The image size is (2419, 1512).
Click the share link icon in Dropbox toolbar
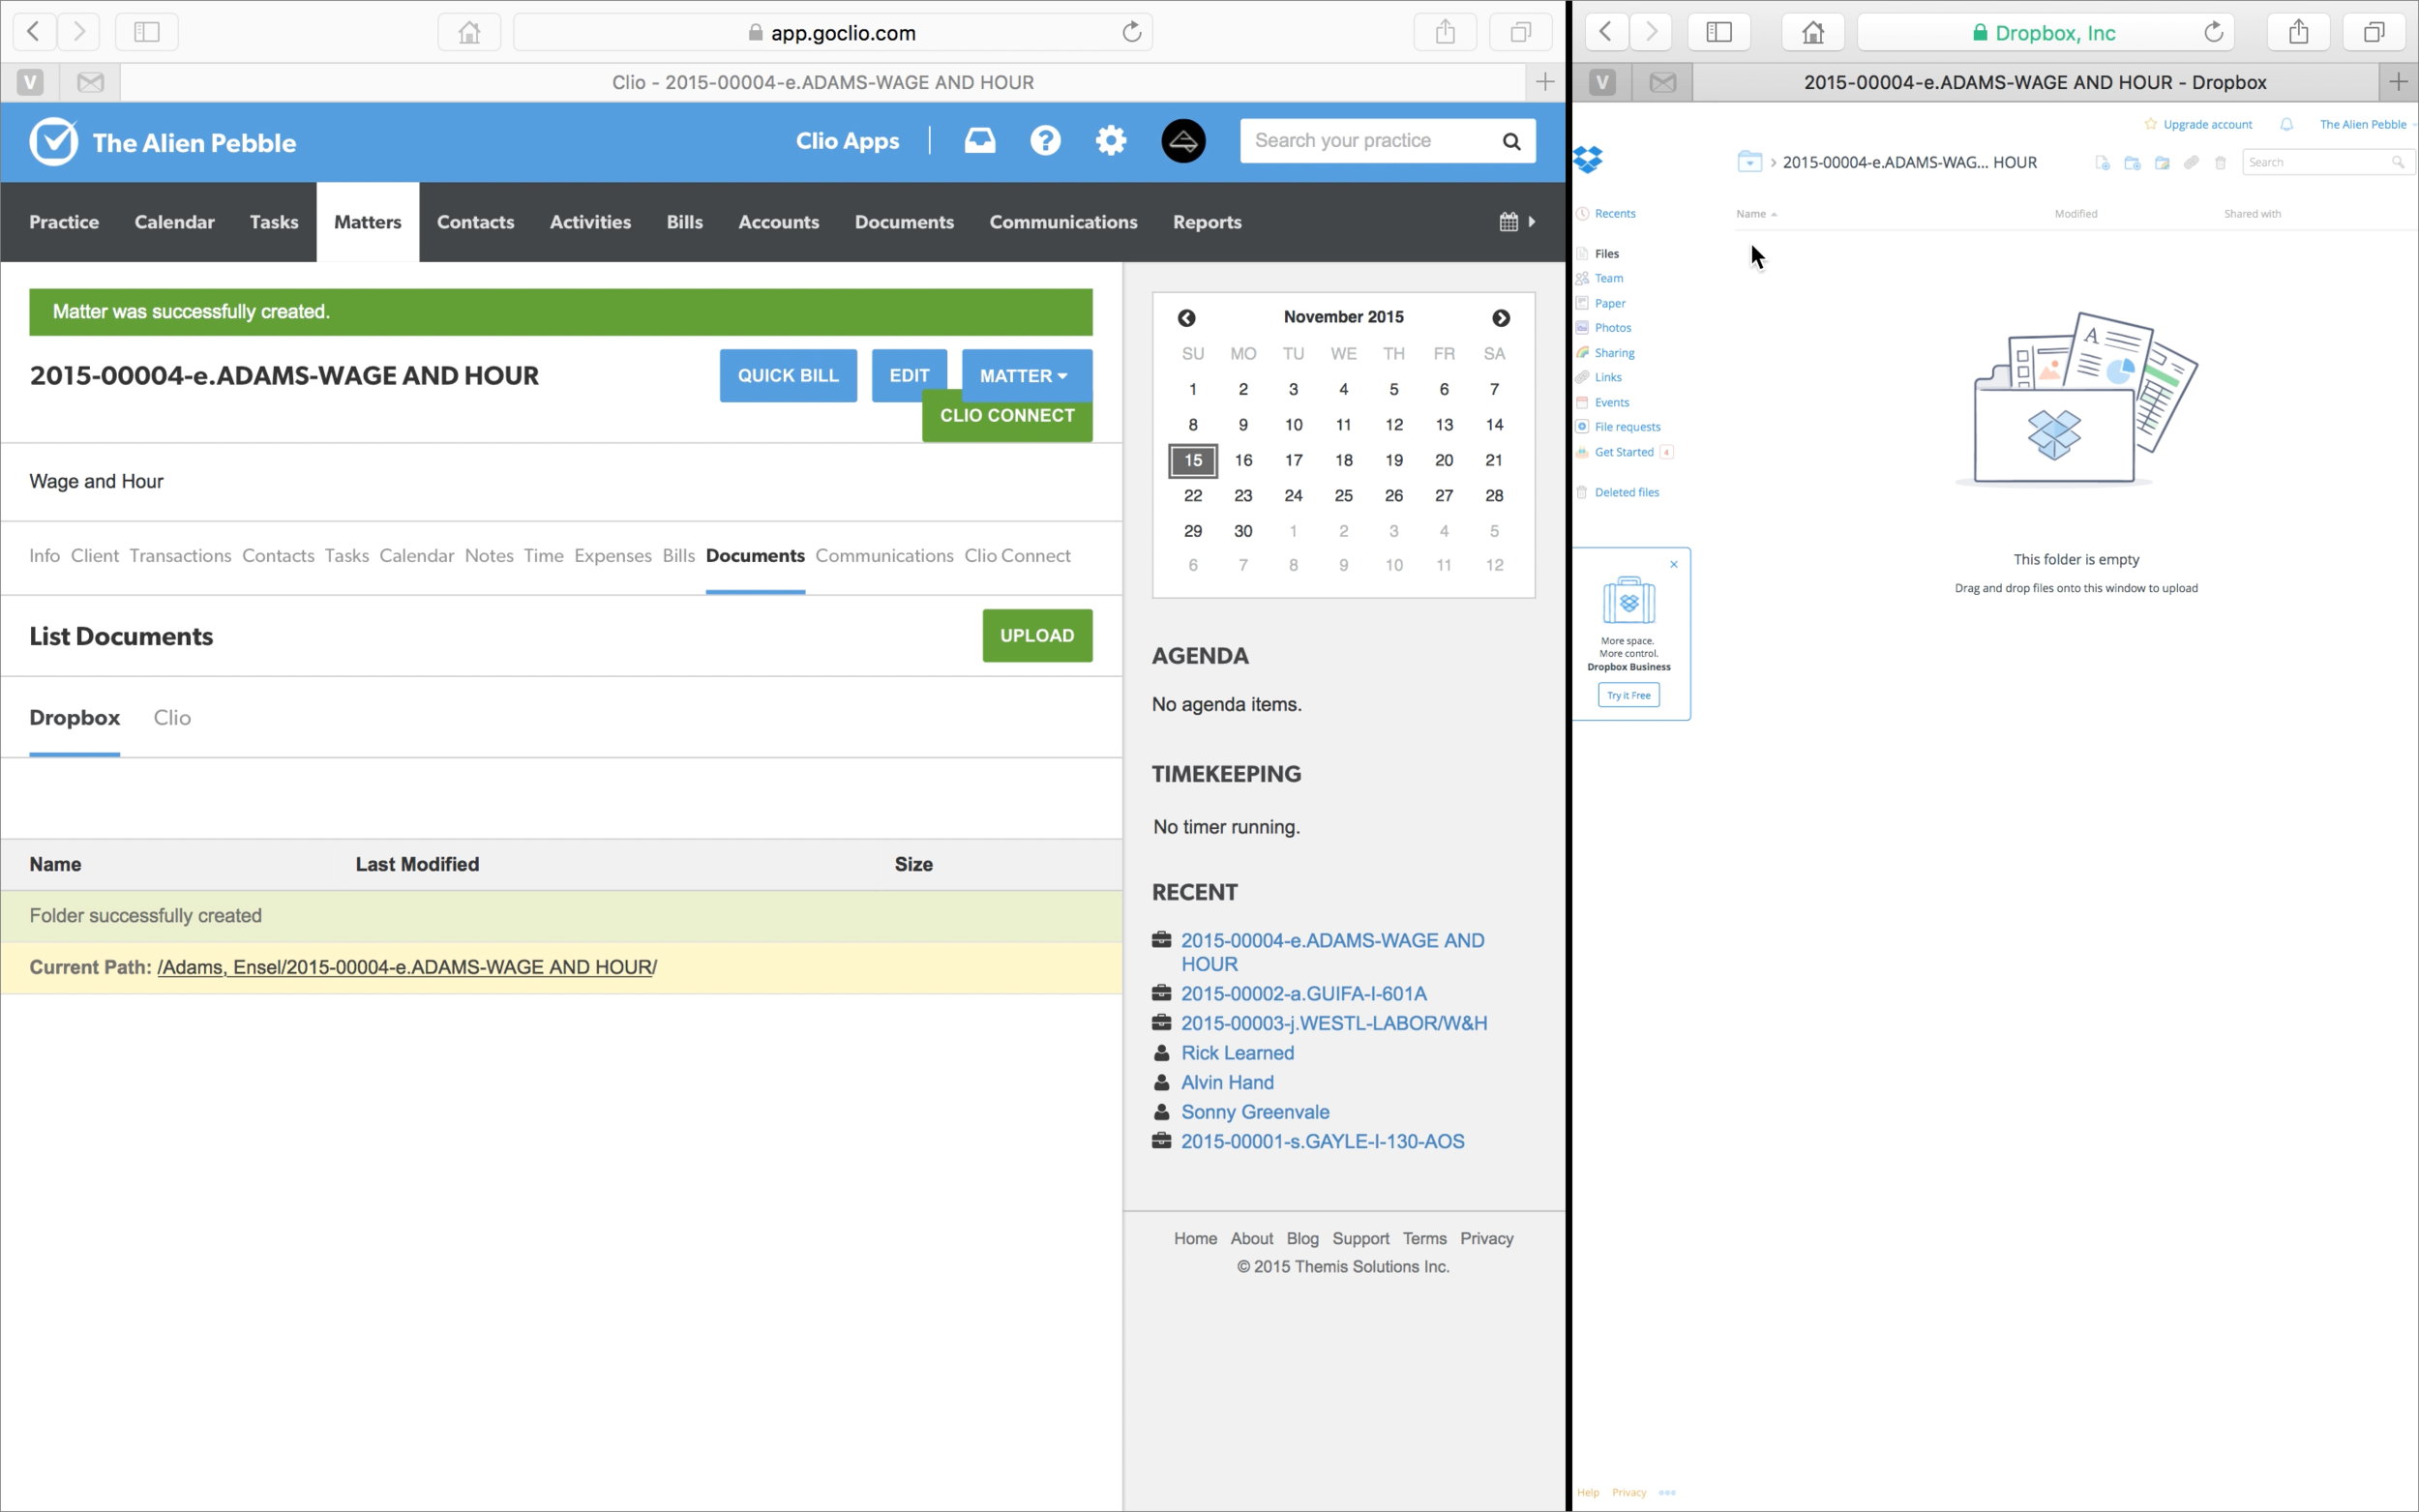pyautogui.click(x=2191, y=163)
